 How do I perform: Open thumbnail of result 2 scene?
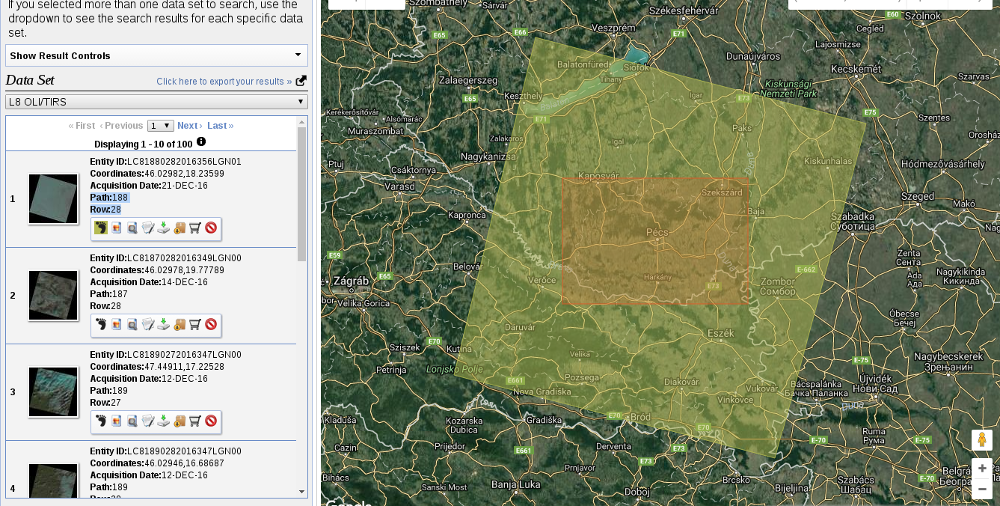click(53, 296)
